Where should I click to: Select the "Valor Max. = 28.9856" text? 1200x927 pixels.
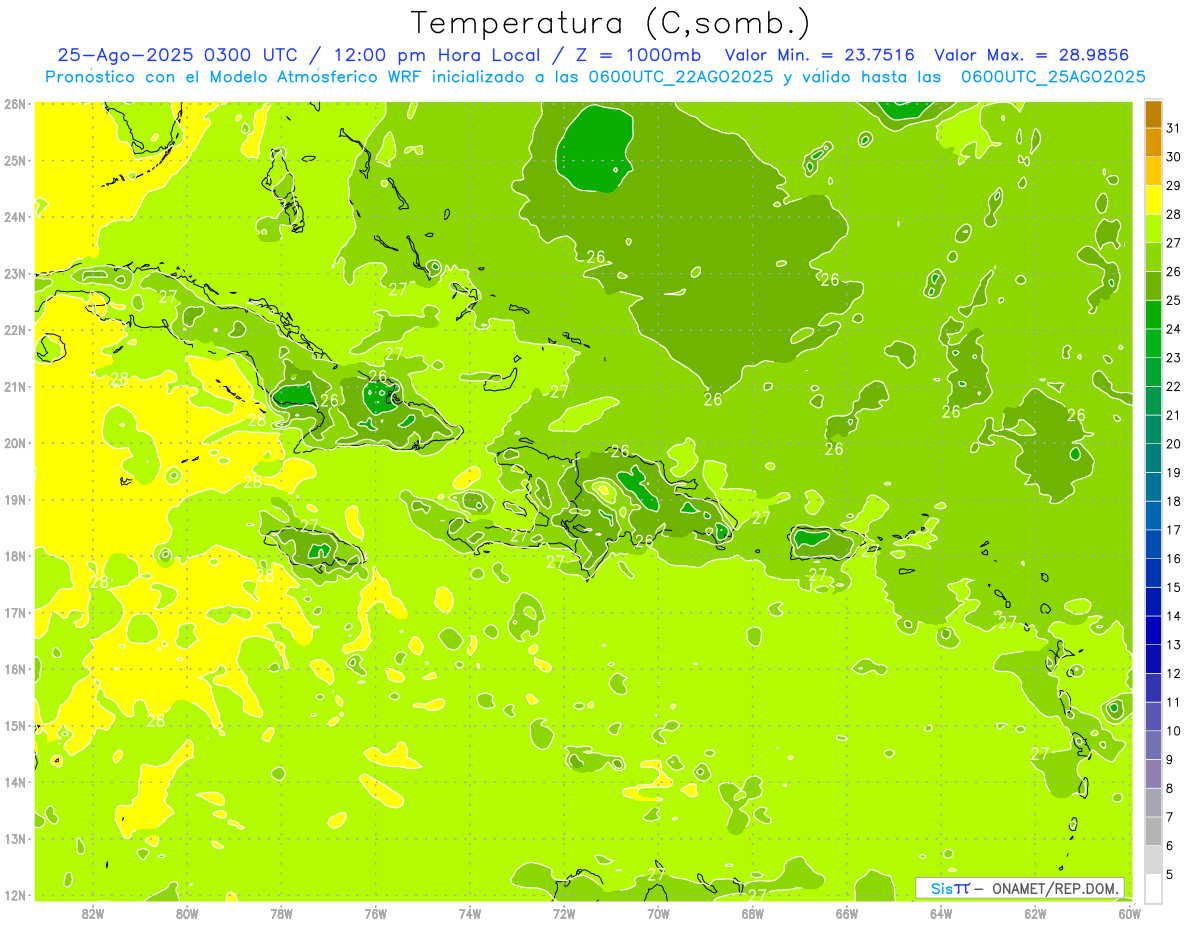point(1032,56)
